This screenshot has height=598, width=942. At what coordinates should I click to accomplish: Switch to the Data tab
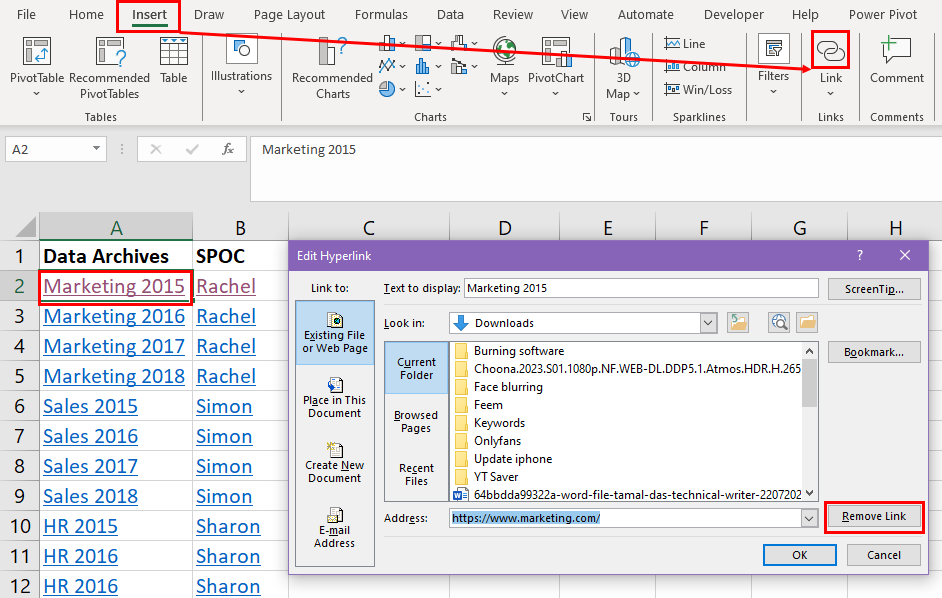coord(450,14)
